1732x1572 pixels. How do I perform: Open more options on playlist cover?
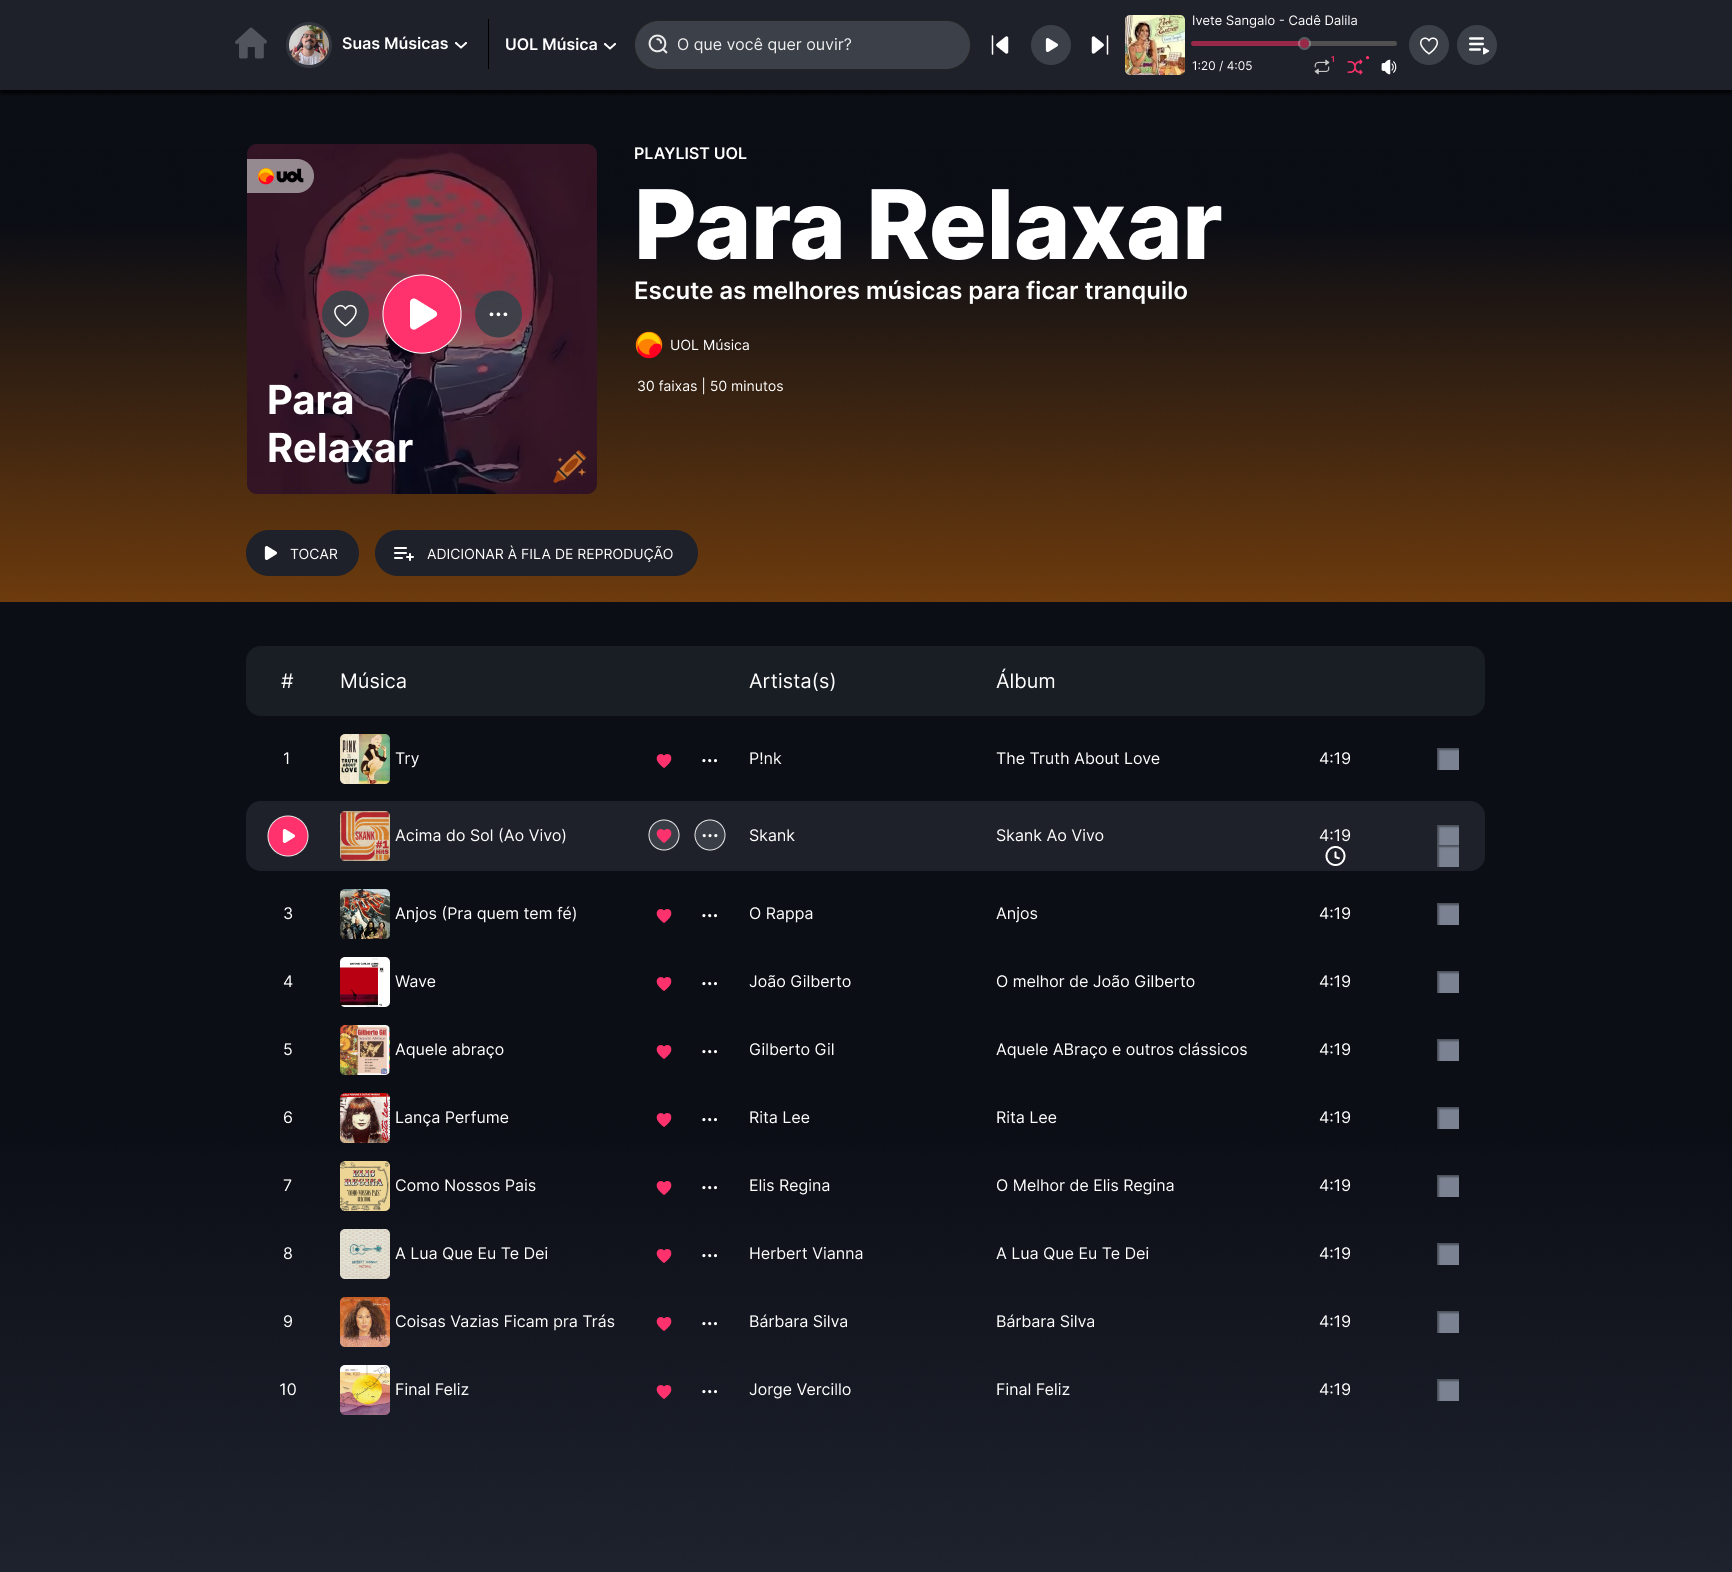[x=498, y=314]
